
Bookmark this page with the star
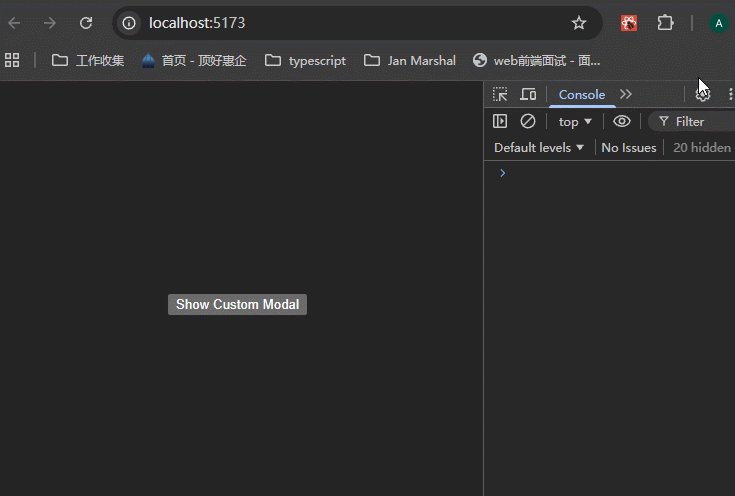(579, 23)
